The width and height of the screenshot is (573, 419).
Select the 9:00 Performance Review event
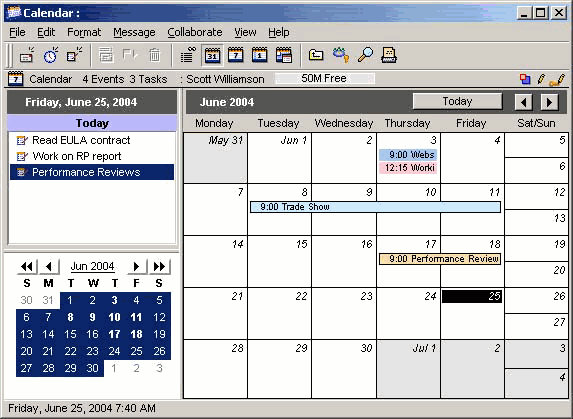point(440,259)
